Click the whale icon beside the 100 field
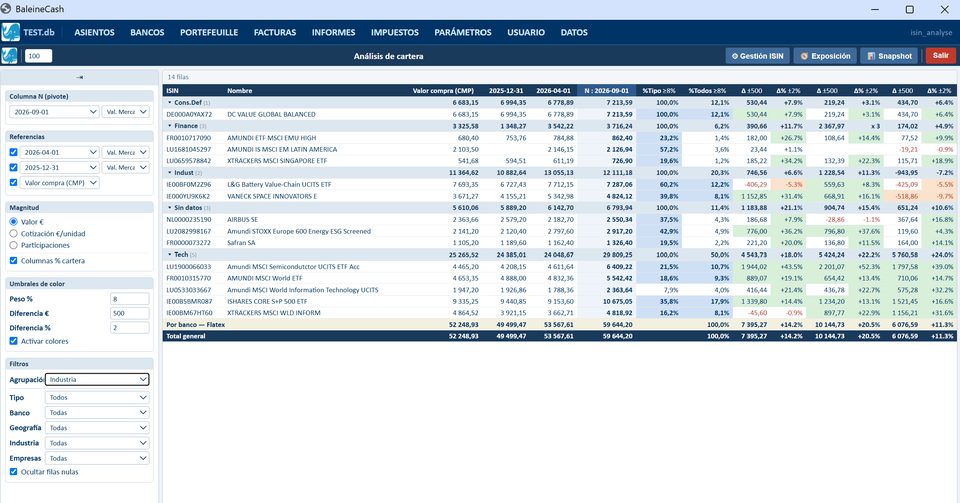This screenshot has width=960, height=503. [9, 56]
